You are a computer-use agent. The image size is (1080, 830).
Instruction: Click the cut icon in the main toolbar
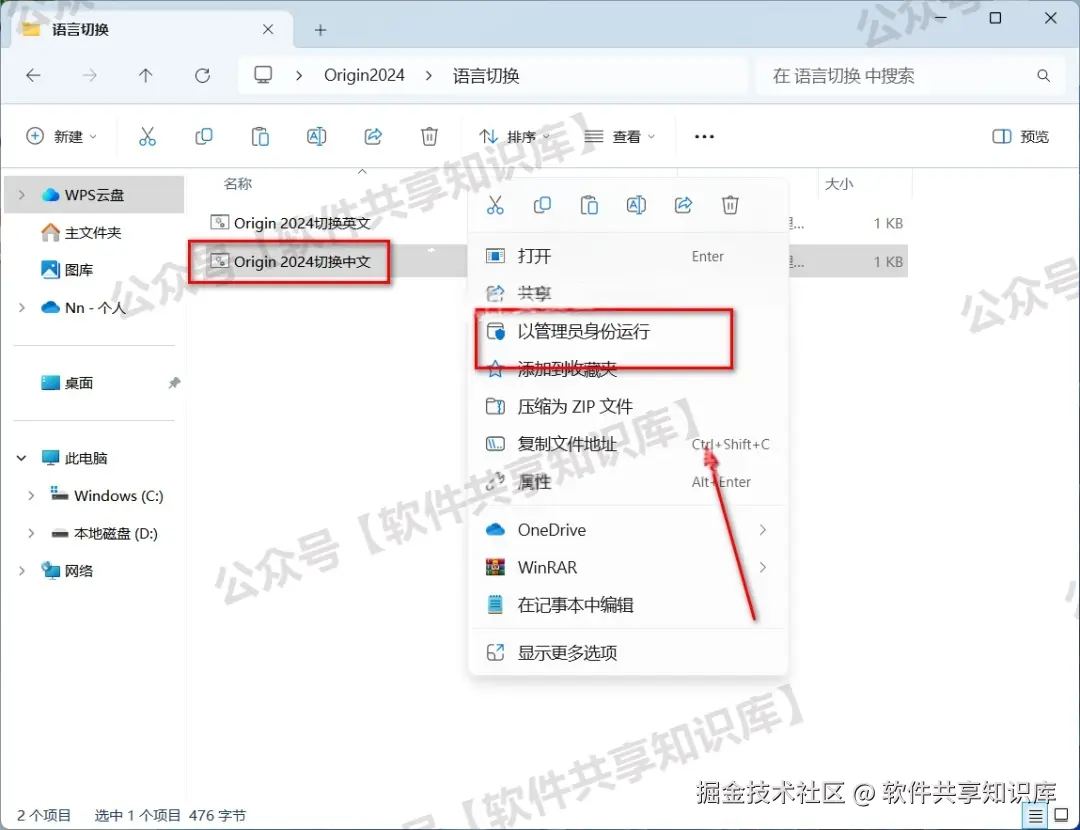tap(147, 136)
